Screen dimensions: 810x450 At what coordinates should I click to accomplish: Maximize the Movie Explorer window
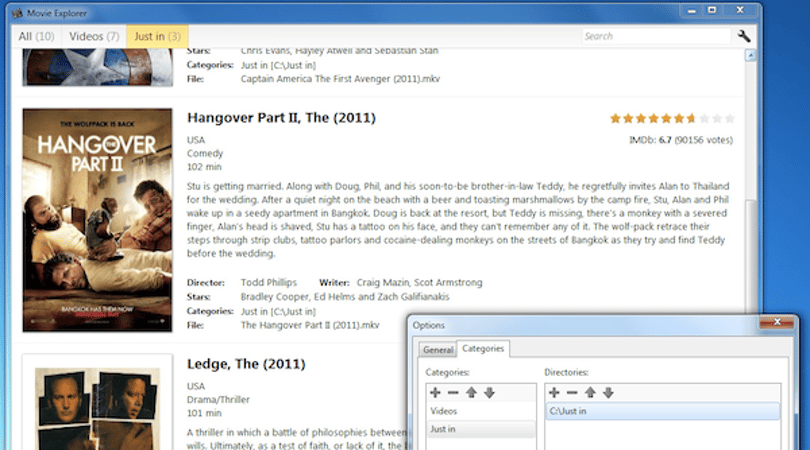(712, 10)
